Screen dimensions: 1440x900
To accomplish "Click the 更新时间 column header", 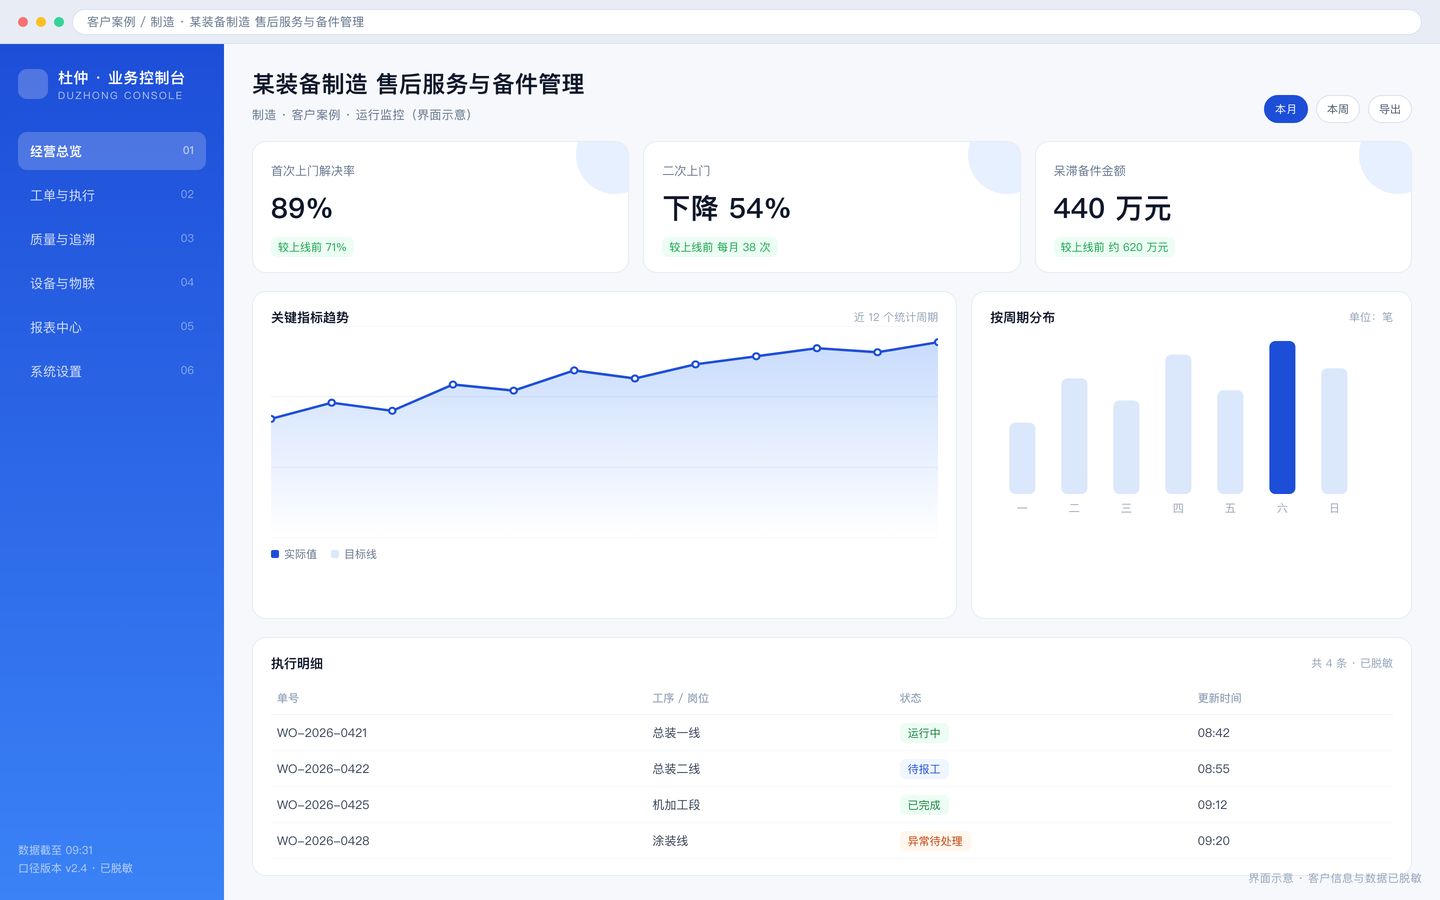I will click(1220, 698).
